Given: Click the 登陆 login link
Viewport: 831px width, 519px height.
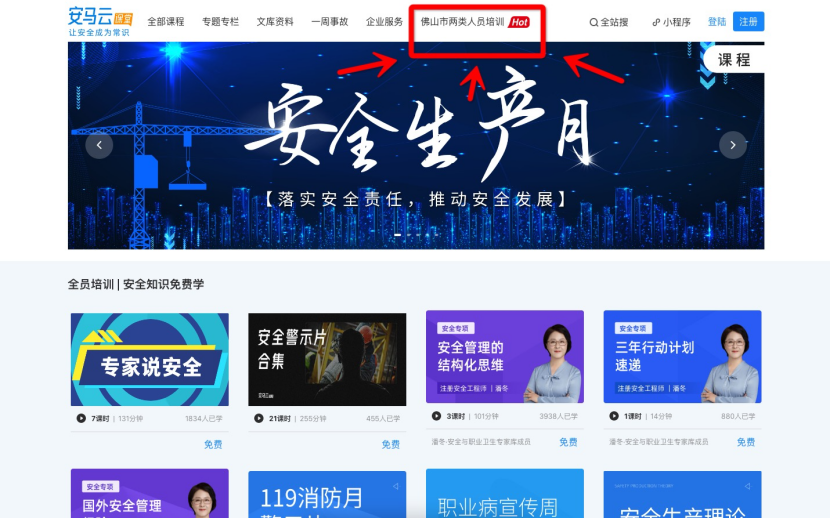Looking at the screenshot, I should tap(717, 22).
